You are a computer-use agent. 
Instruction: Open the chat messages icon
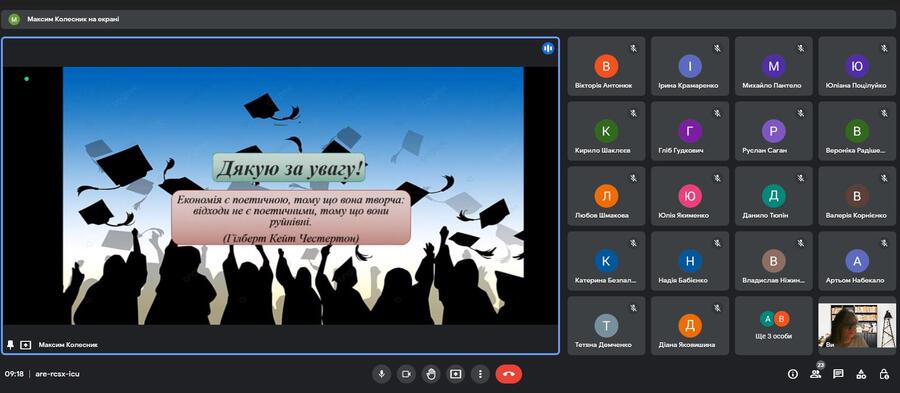point(839,374)
